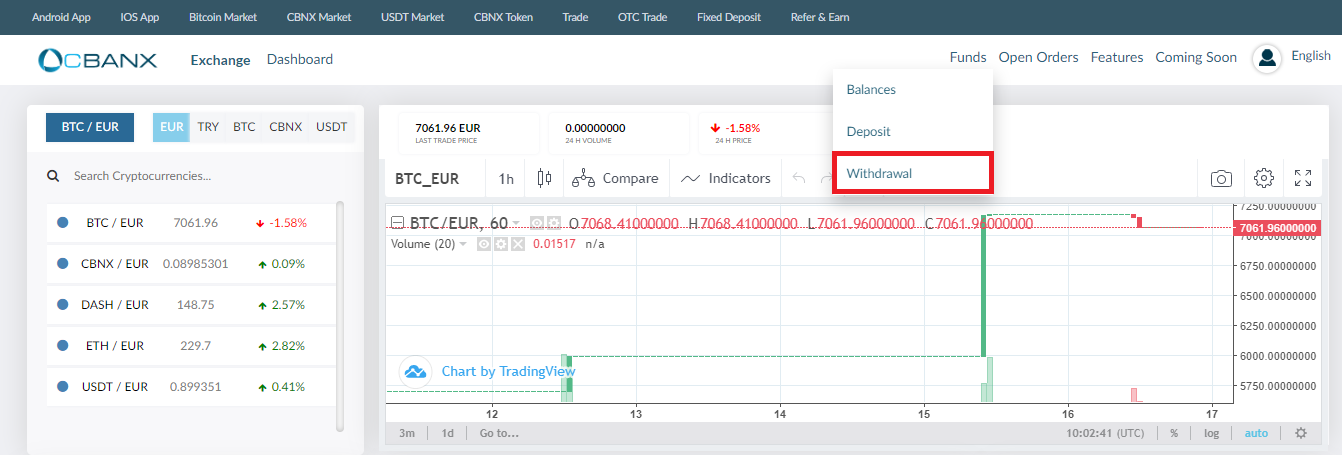Open the Features menu
This screenshot has width=1342, height=456.
tap(1117, 58)
